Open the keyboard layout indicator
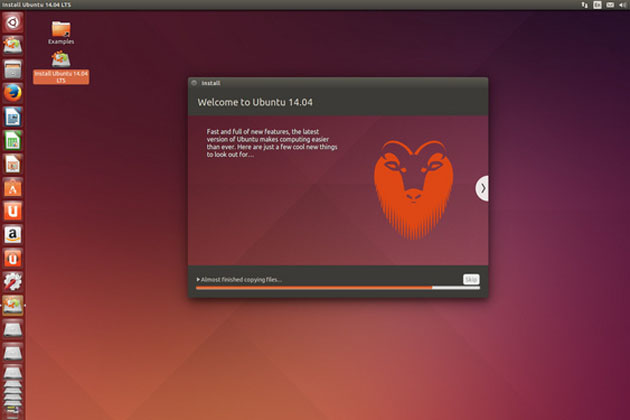Viewport: 630px width, 420px height. coord(597,5)
